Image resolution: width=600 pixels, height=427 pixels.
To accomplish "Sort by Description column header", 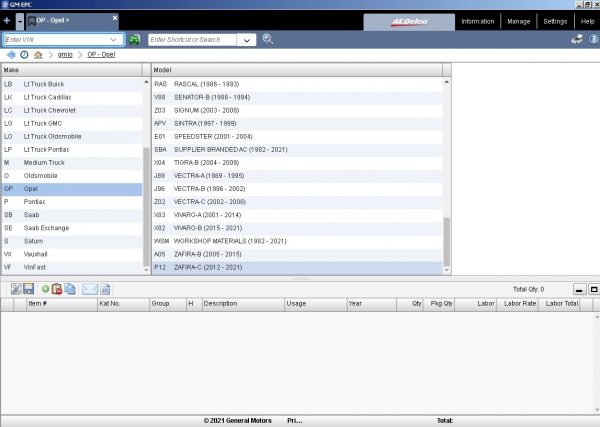I will pos(243,304).
